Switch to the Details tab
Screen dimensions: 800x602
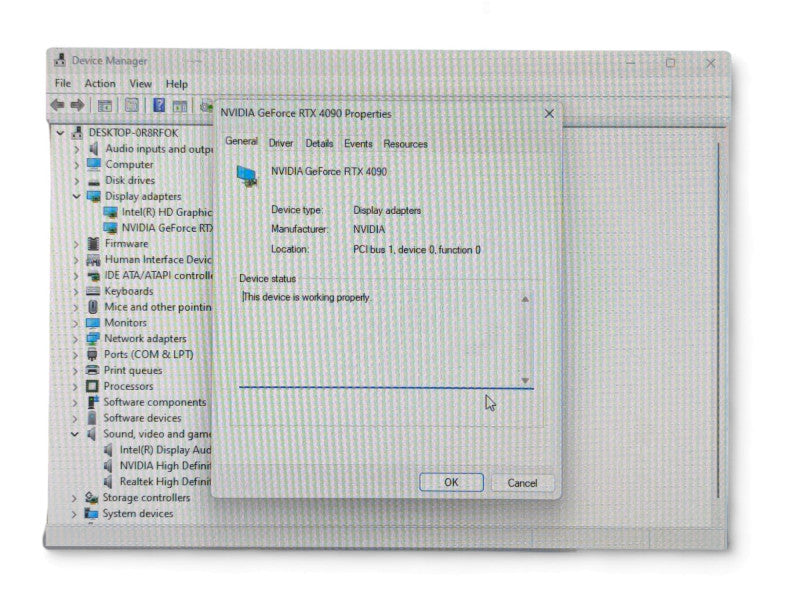319,144
